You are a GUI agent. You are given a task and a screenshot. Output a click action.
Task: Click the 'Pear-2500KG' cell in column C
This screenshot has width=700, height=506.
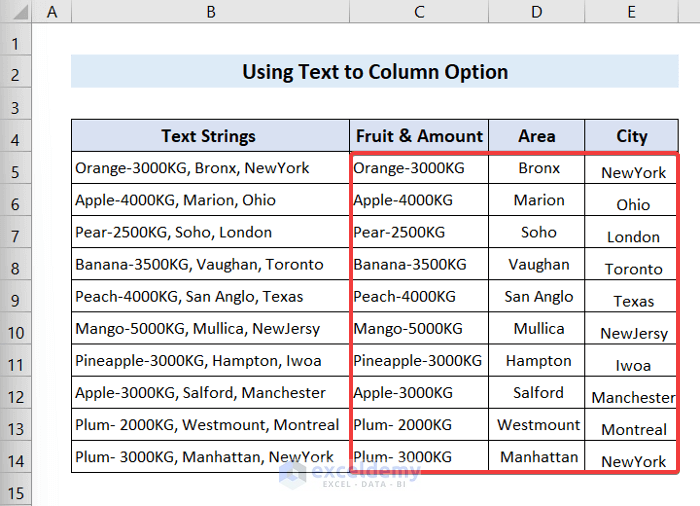pyautogui.click(x=419, y=233)
